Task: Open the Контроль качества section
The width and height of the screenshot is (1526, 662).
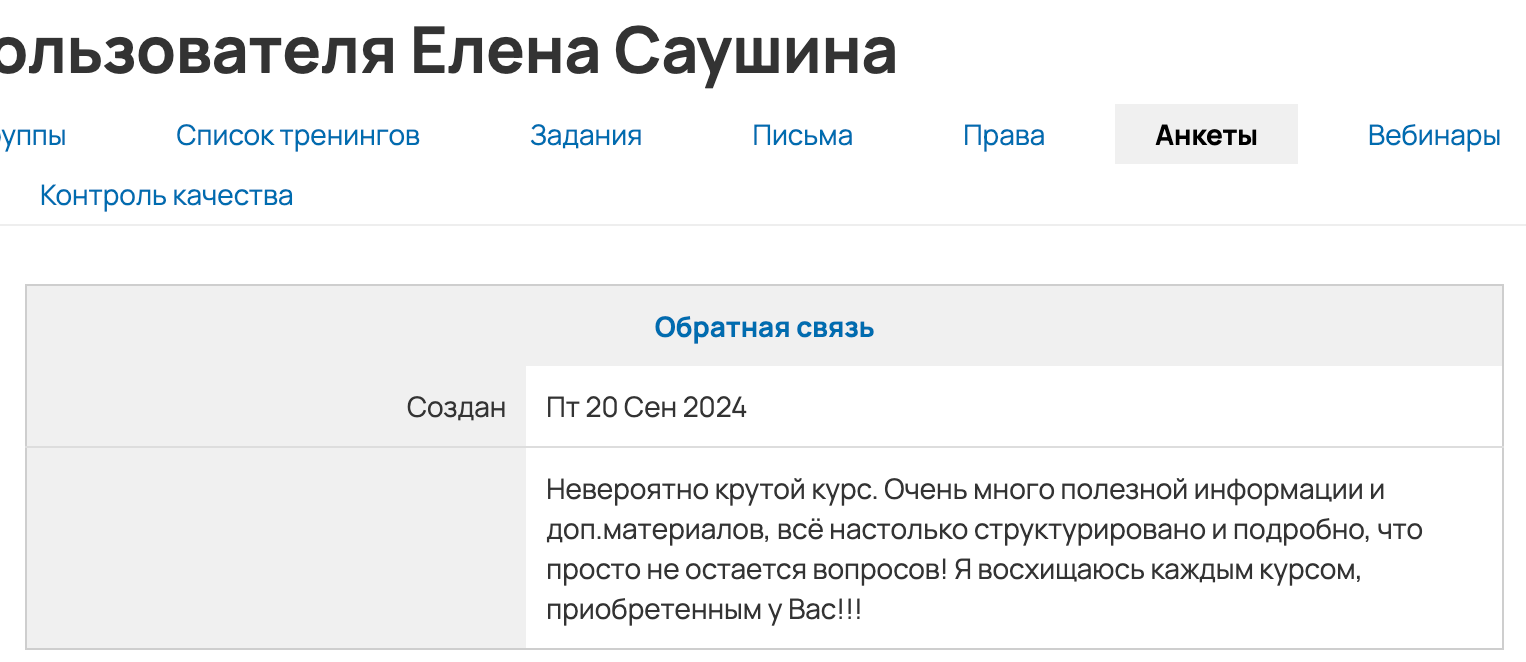Action: (x=167, y=194)
